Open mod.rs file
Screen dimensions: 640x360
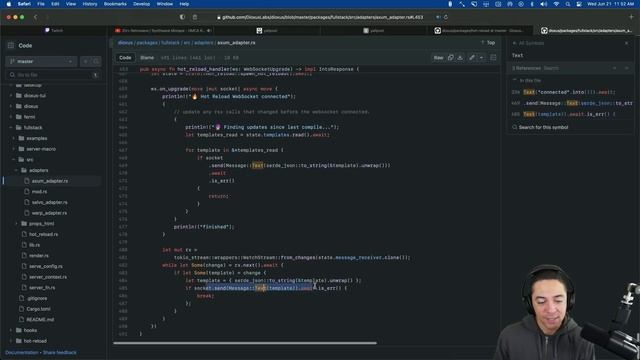(x=39, y=191)
